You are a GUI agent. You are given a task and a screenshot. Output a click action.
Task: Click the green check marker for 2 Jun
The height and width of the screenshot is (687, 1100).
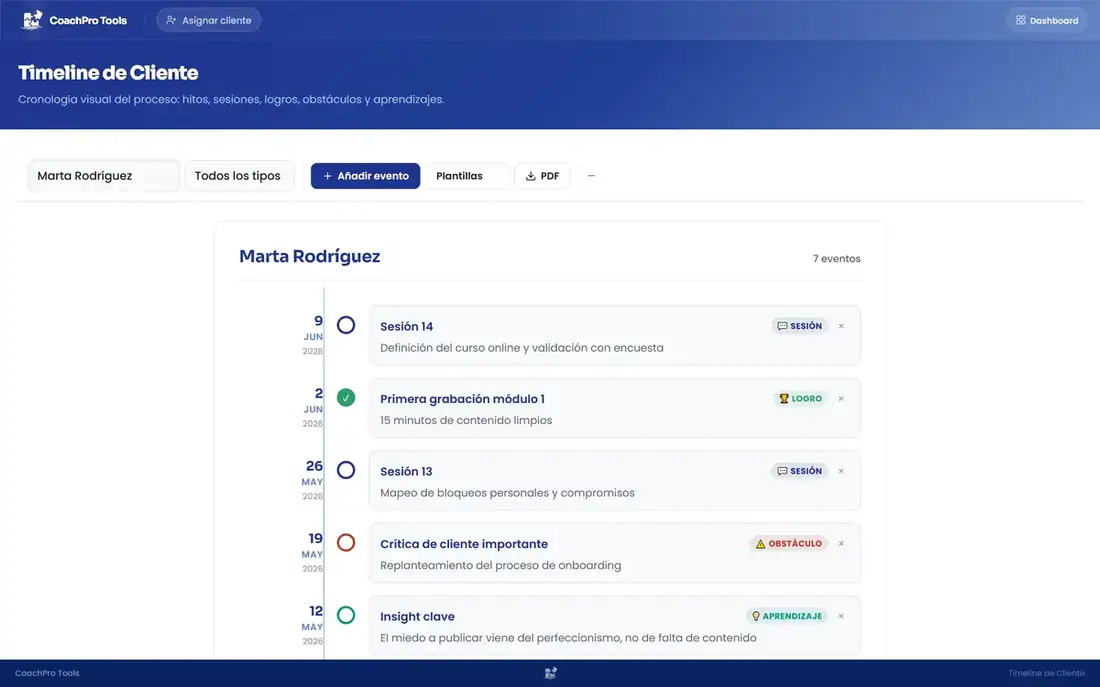tap(346, 398)
